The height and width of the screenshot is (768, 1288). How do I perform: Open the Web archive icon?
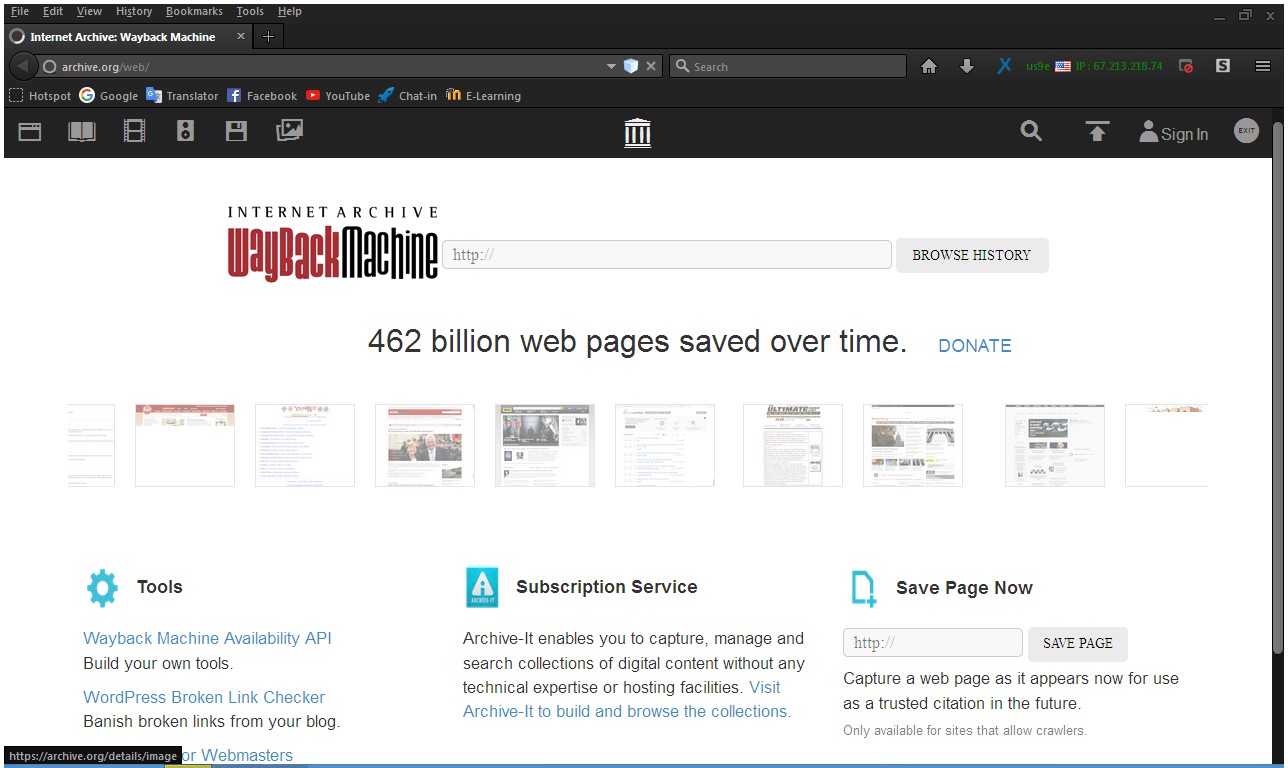click(30, 131)
